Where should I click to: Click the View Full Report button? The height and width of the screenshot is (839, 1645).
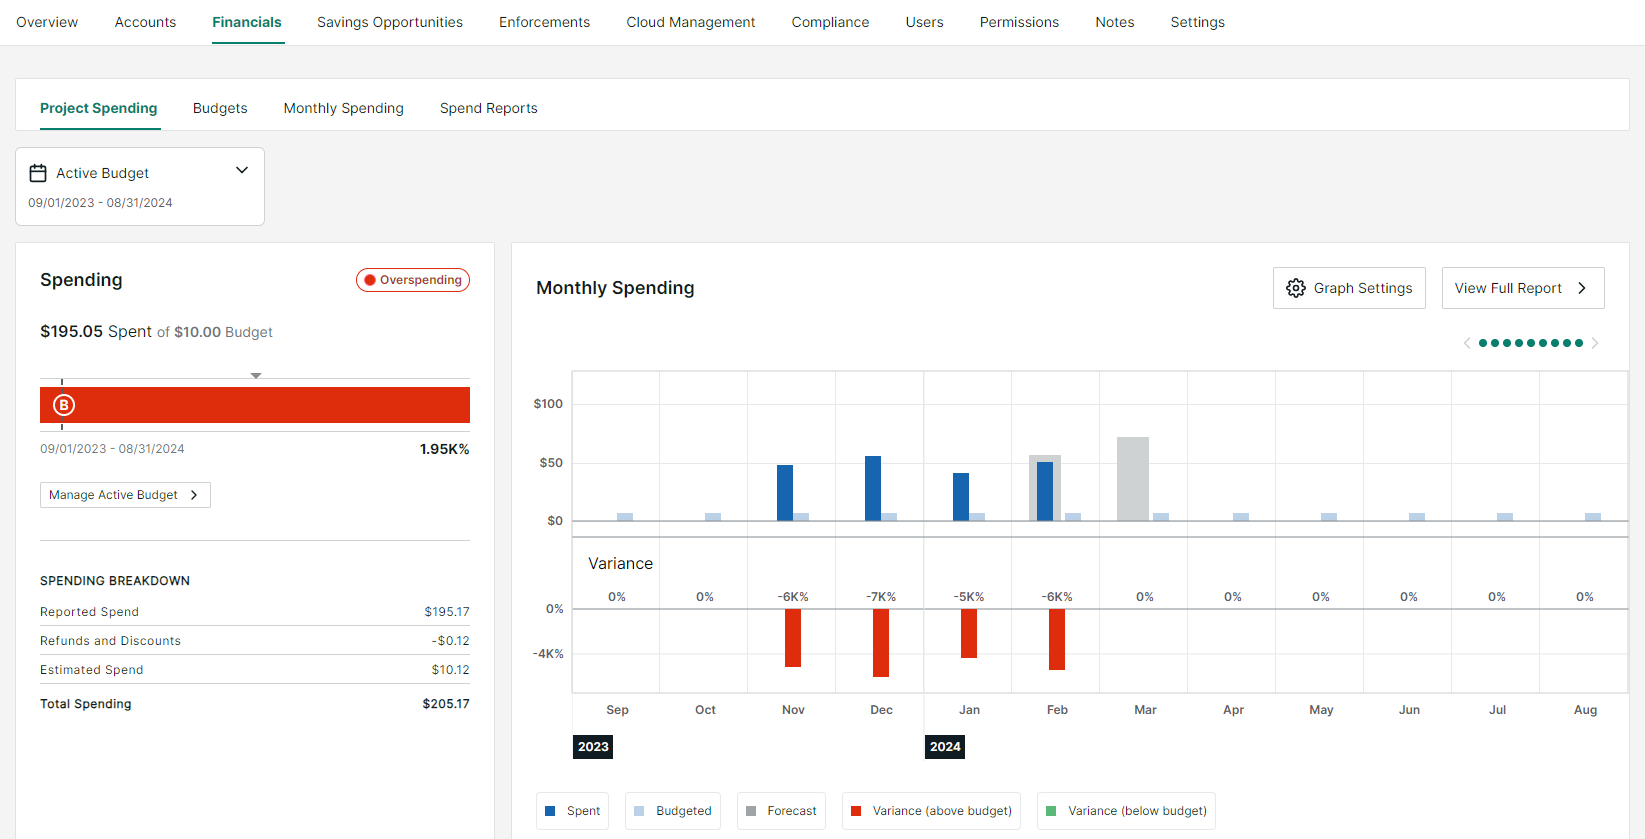click(1523, 288)
